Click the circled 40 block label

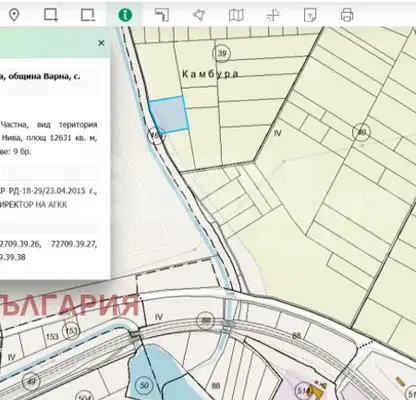[361, 132]
